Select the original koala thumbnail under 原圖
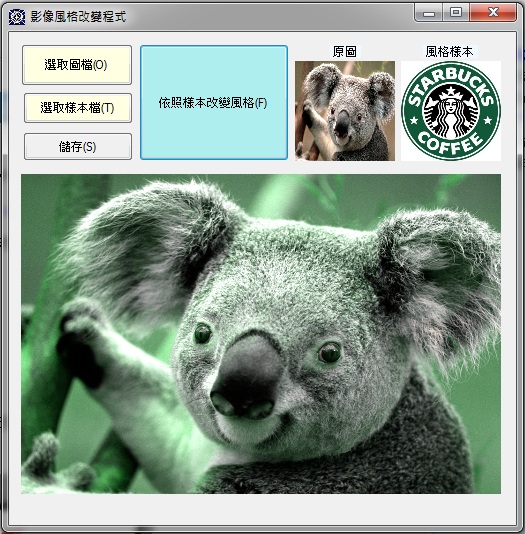The height and width of the screenshot is (534, 525). click(345, 111)
